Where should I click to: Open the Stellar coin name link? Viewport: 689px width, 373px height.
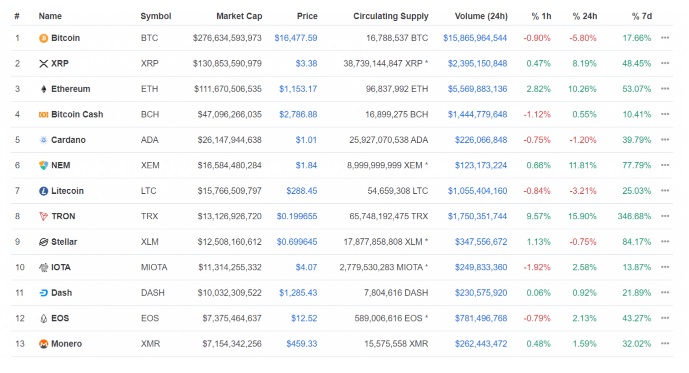[x=64, y=242]
